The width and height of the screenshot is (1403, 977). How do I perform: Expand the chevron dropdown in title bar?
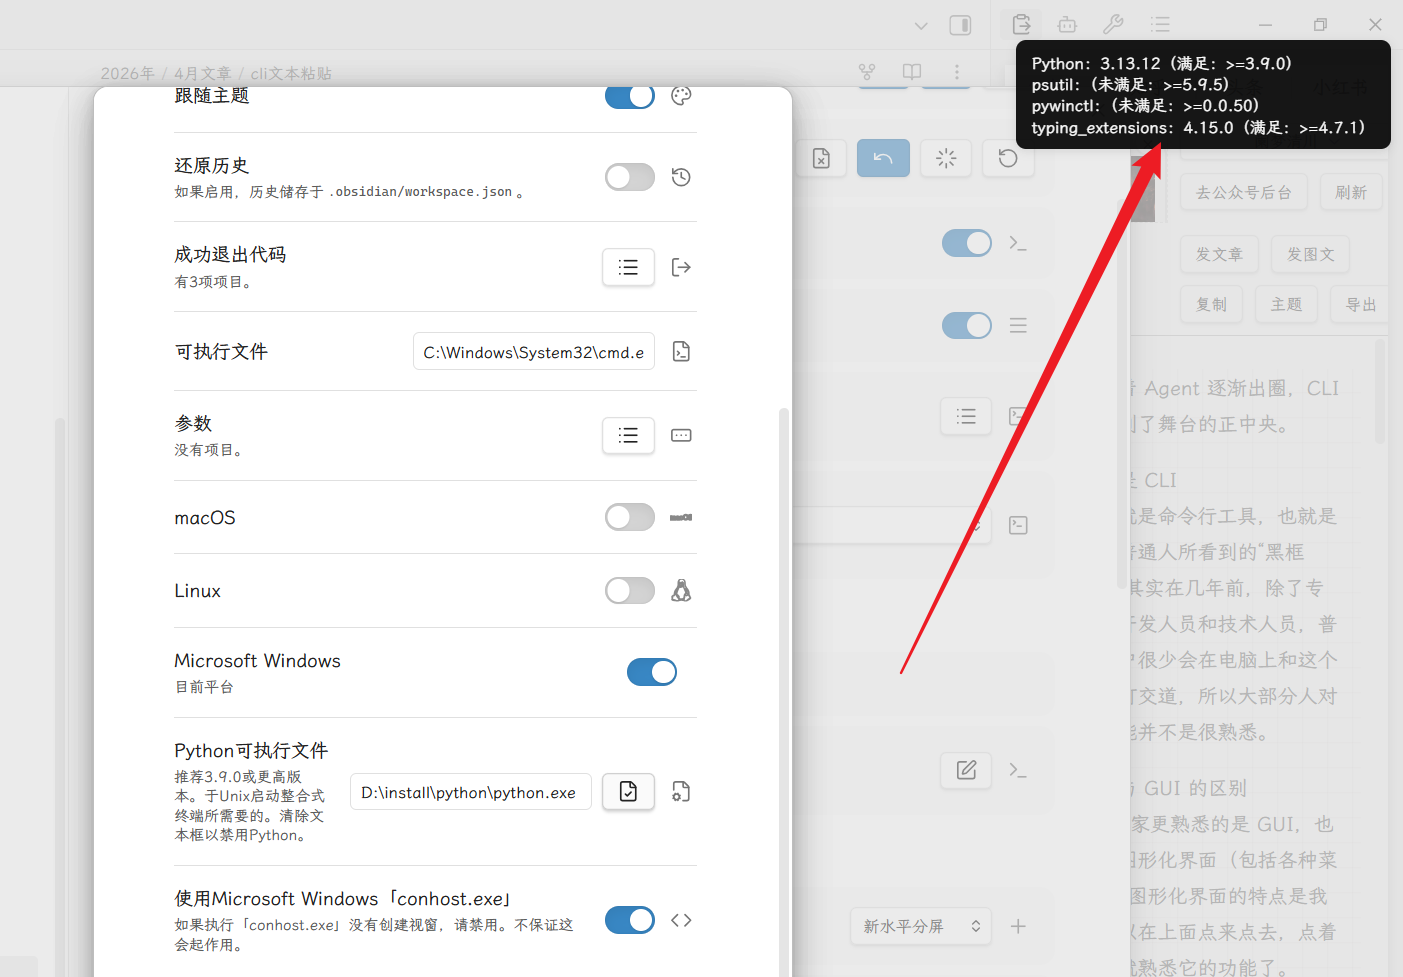point(921,25)
